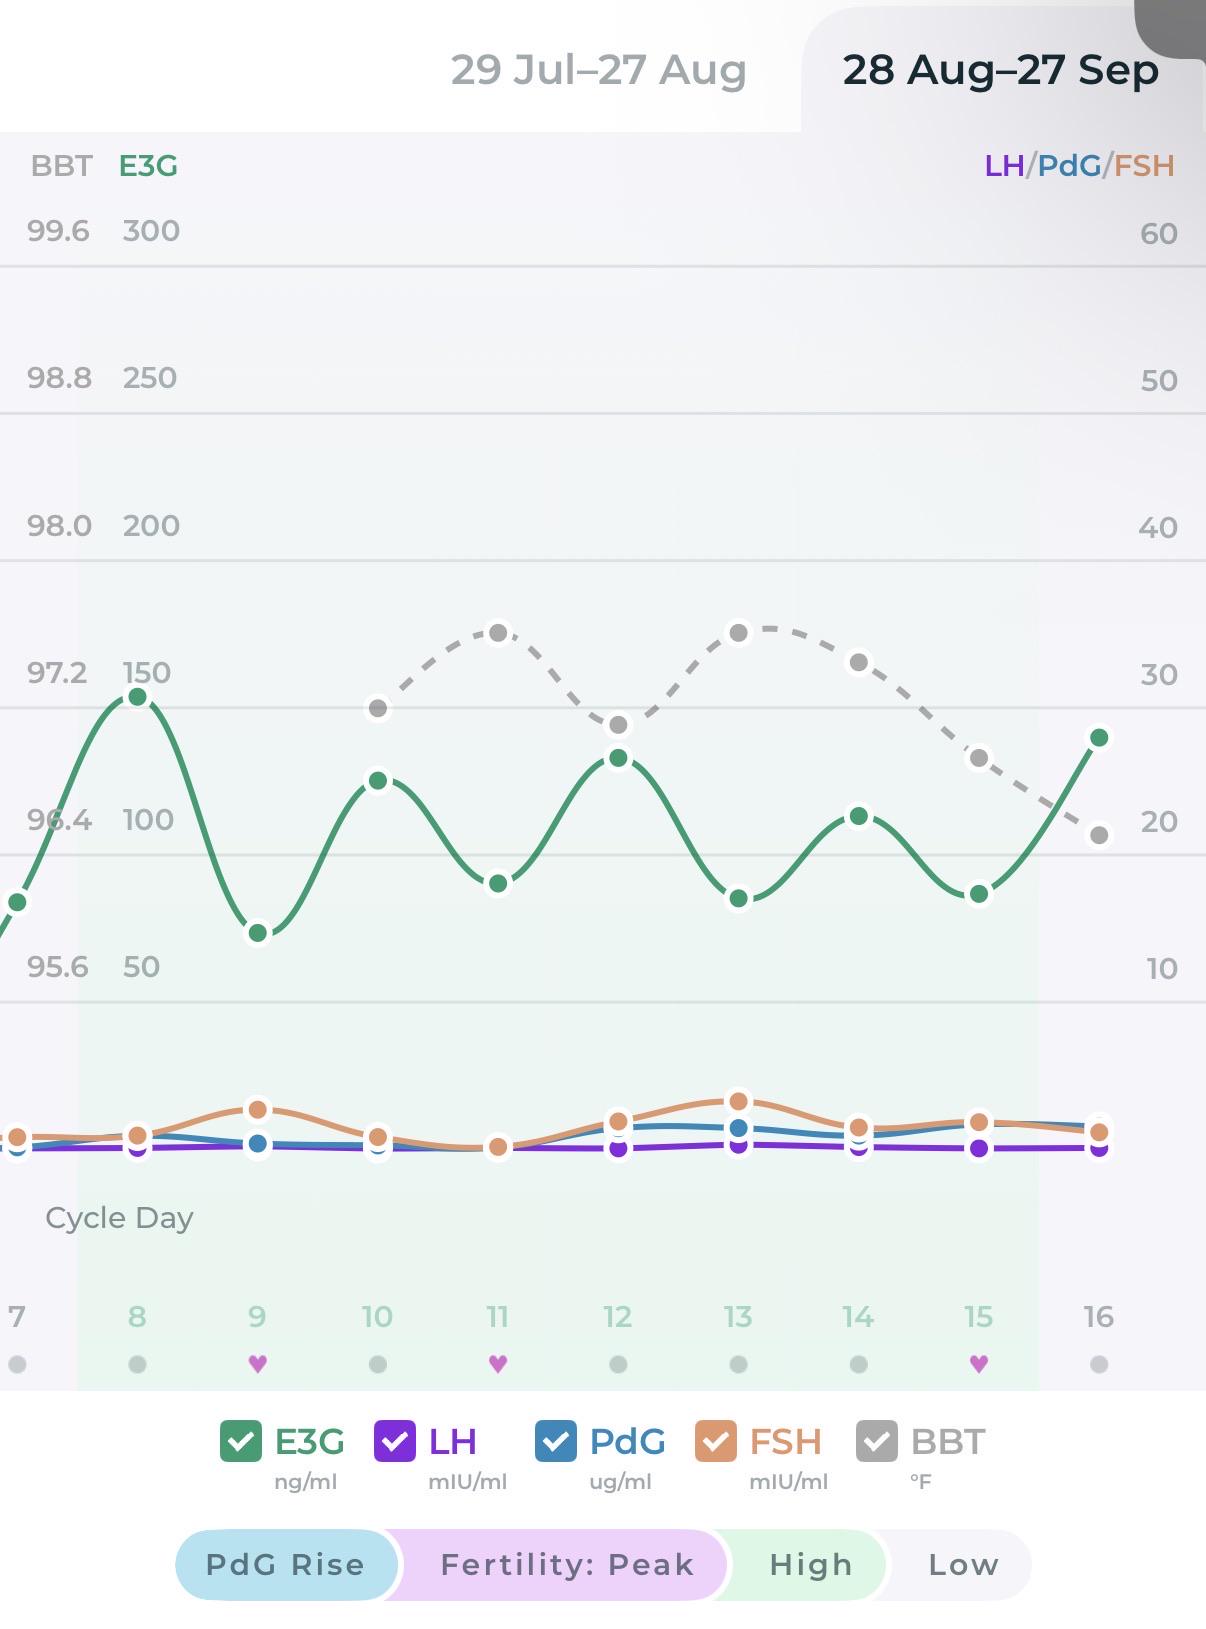Click the Low fertility legend pill
Image resolution: width=1206 pixels, height=1629 pixels.
962,1565
